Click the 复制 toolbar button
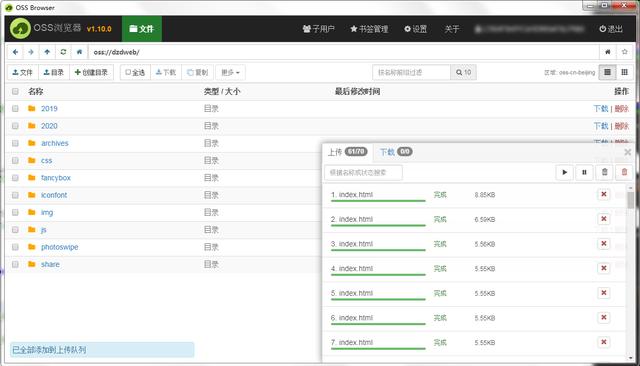Screen dimensions: 640x366 (x=198, y=72)
